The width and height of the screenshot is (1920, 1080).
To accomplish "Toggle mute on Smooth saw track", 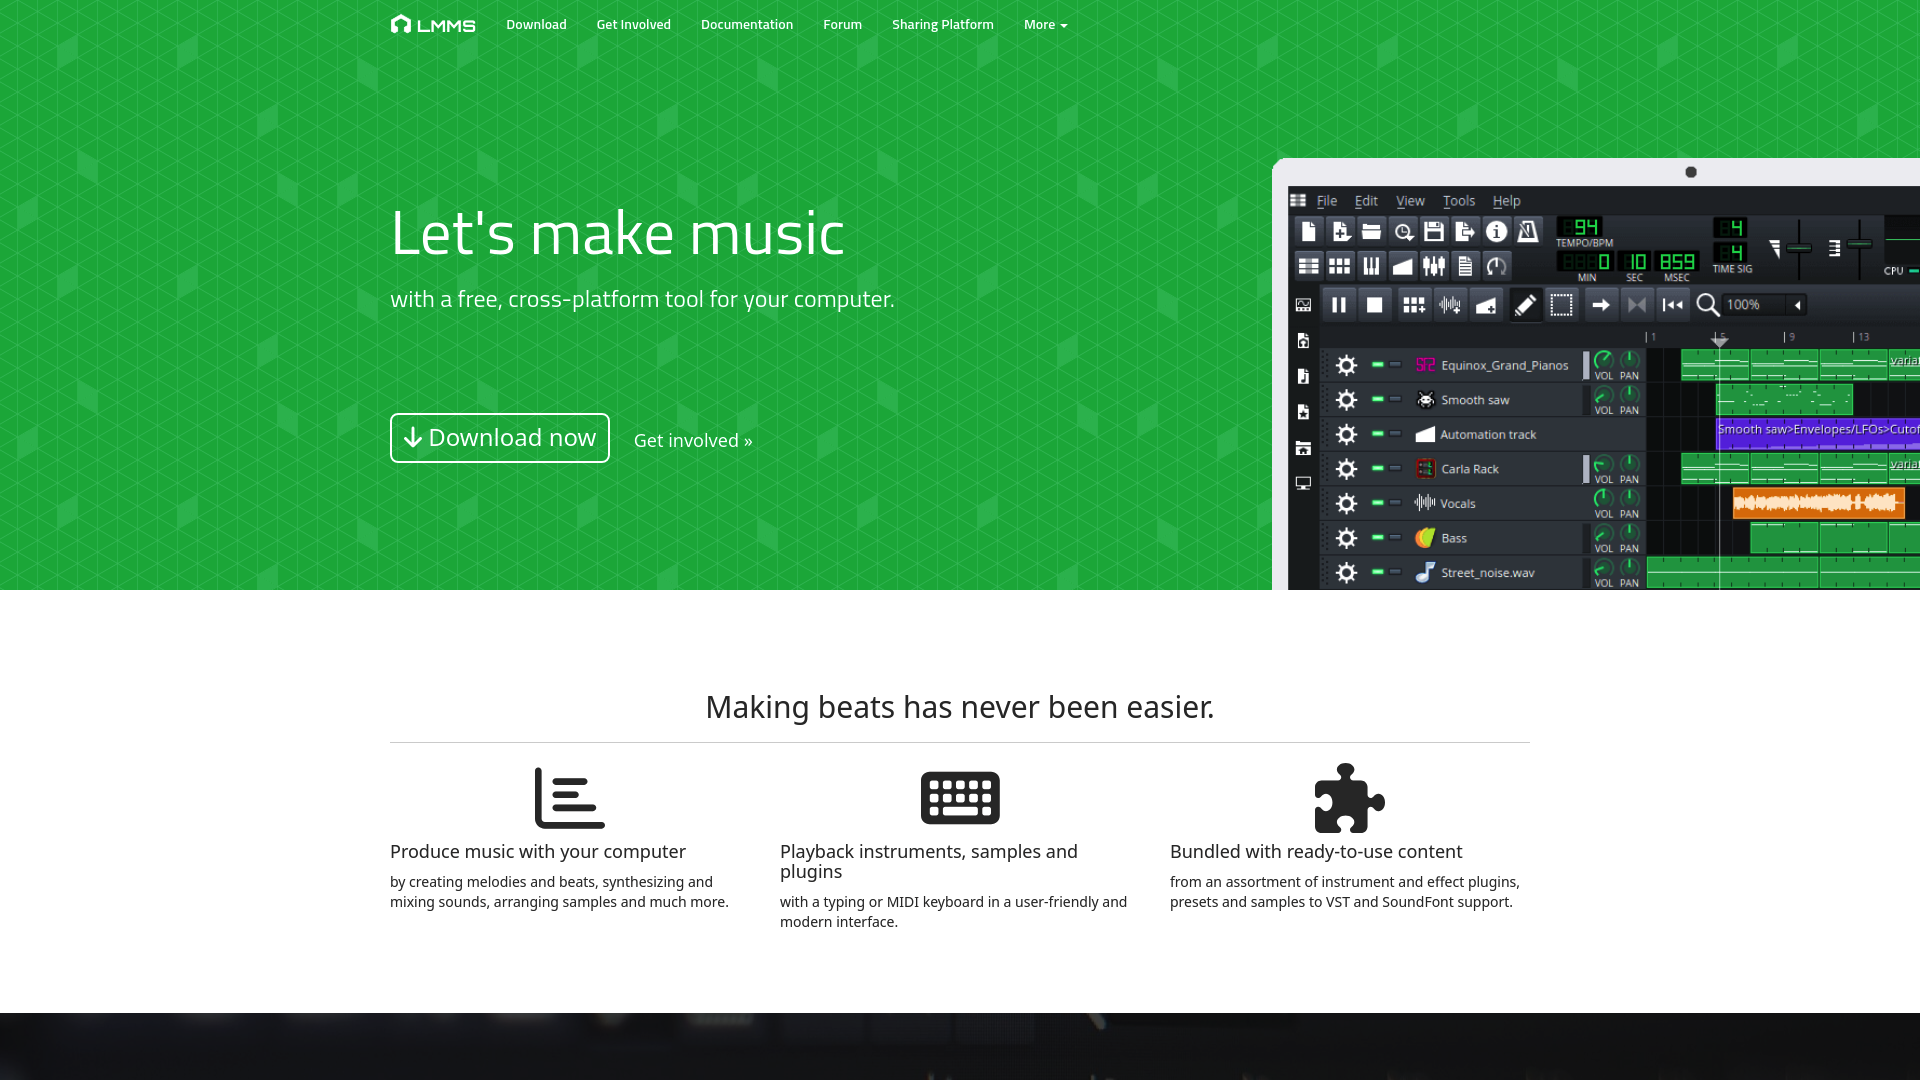I will [1377, 400].
